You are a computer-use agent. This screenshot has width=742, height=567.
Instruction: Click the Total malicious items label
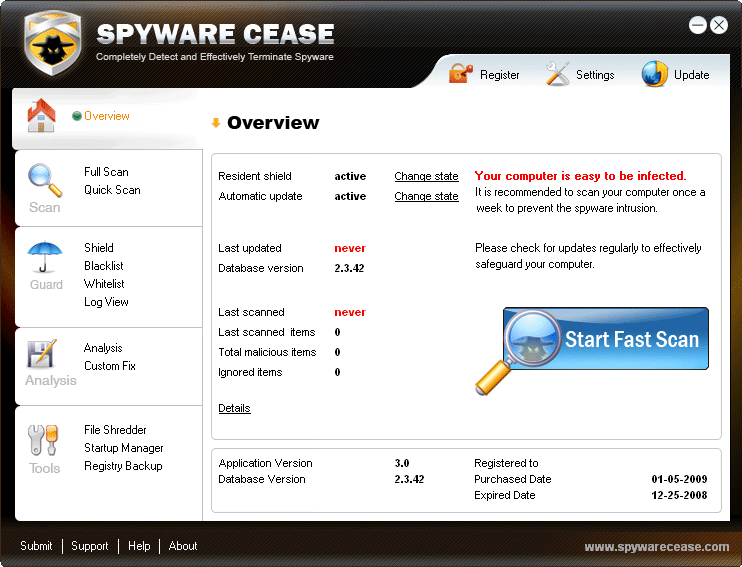(267, 352)
